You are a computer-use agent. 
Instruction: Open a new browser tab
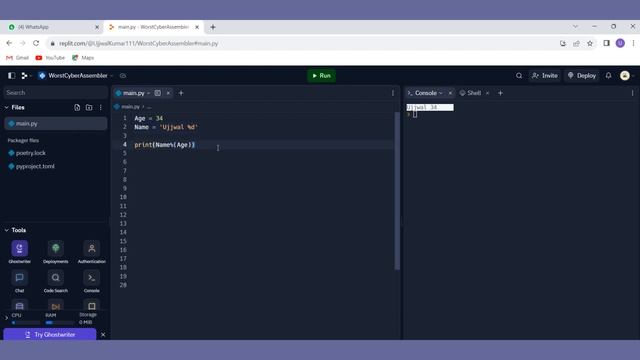(x=213, y=27)
